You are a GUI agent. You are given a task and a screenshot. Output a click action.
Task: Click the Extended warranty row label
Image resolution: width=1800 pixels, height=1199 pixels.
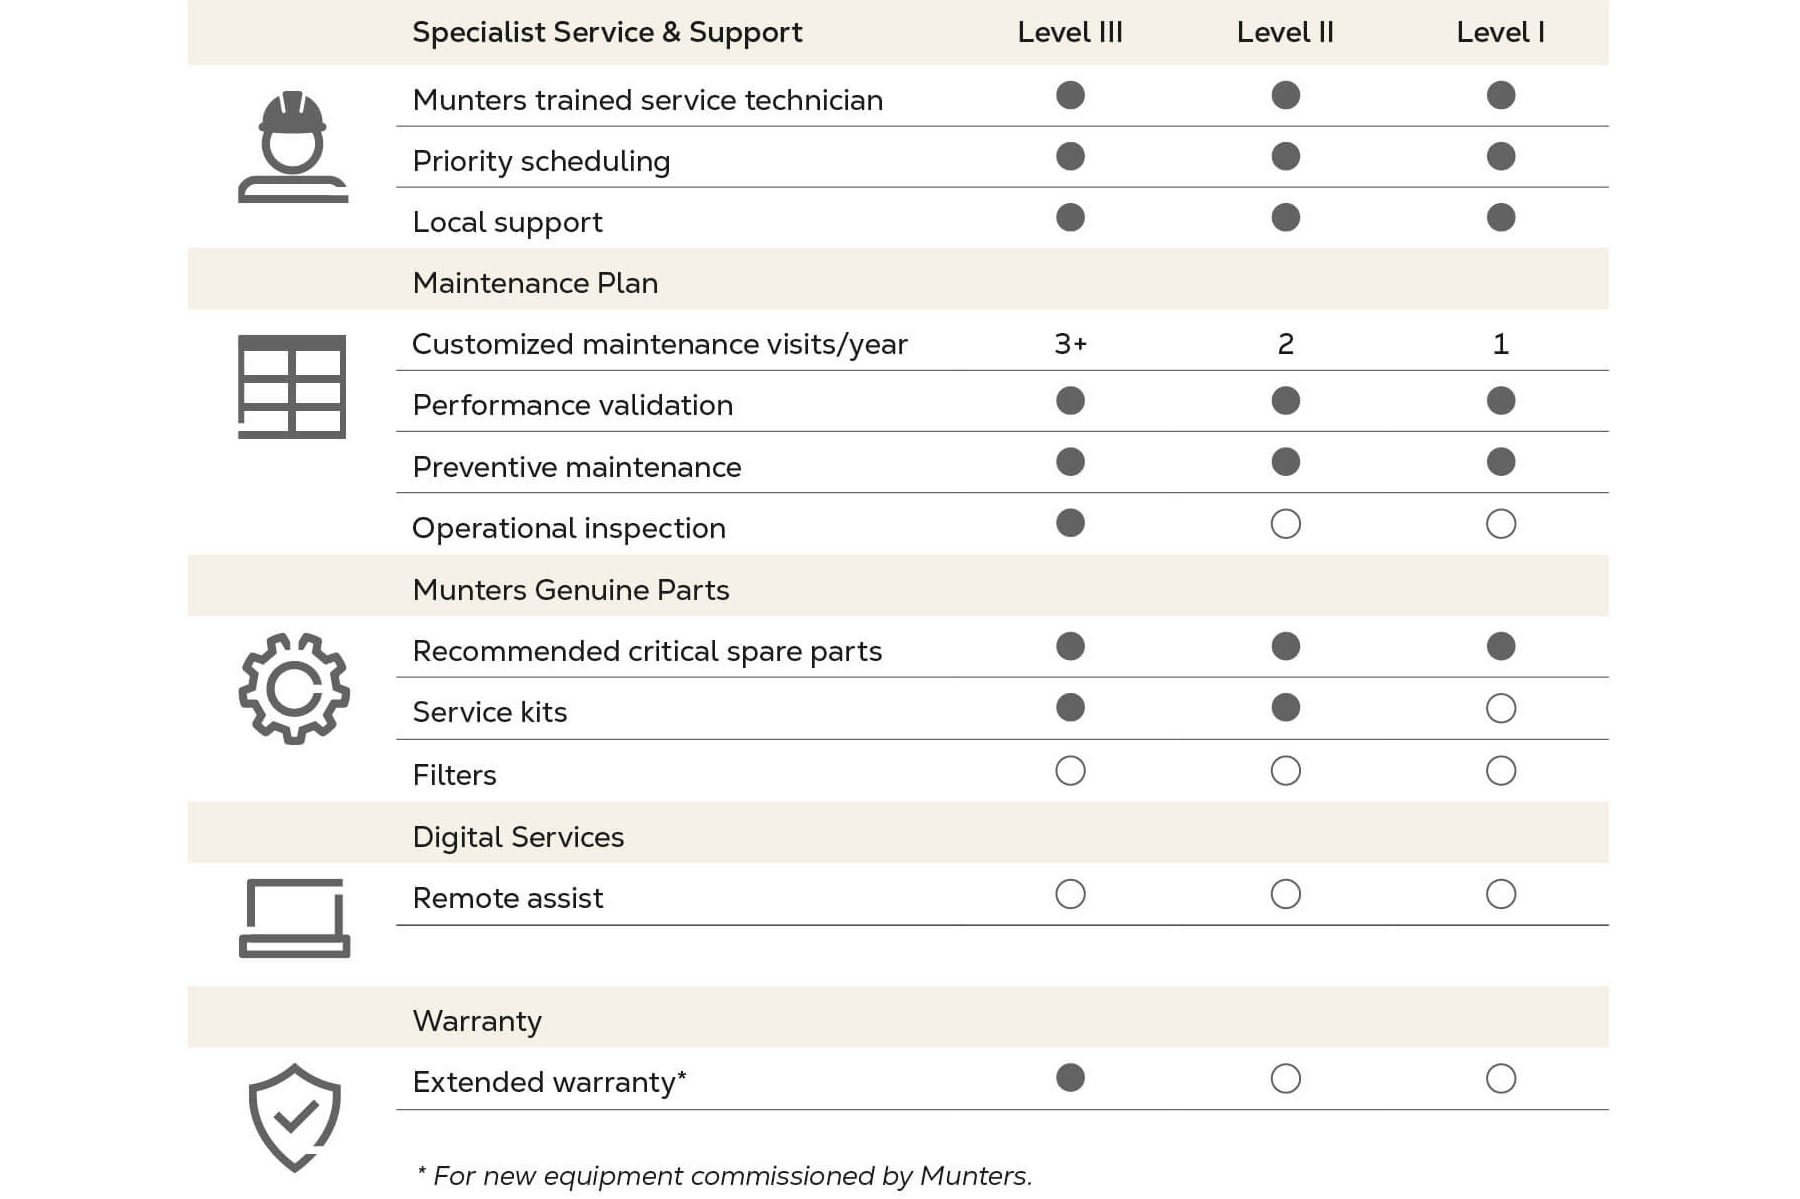point(549,1082)
